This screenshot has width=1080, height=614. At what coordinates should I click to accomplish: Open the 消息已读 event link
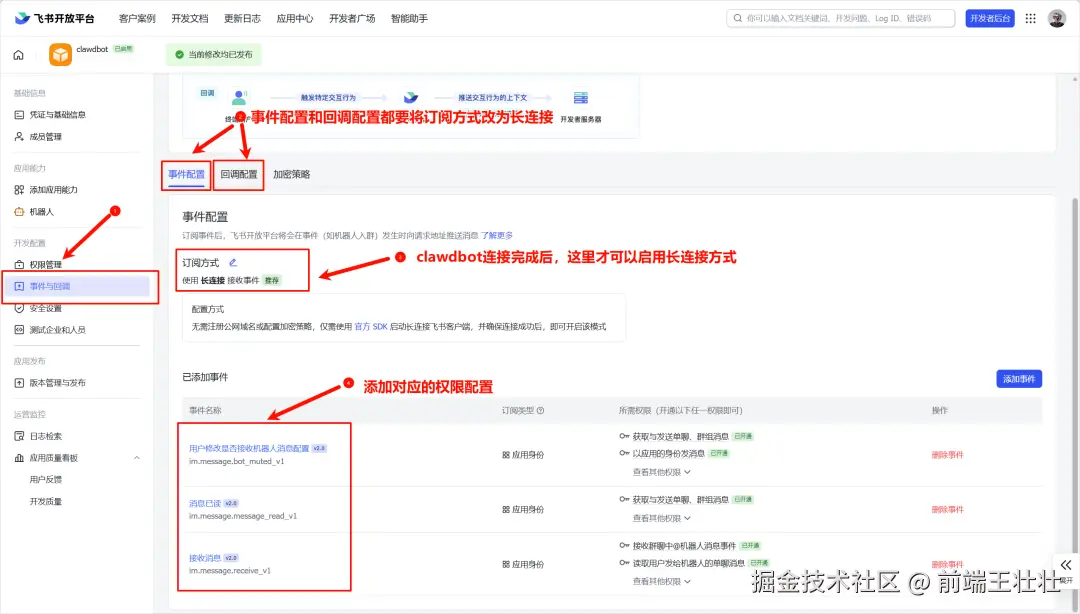click(x=205, y=504)
